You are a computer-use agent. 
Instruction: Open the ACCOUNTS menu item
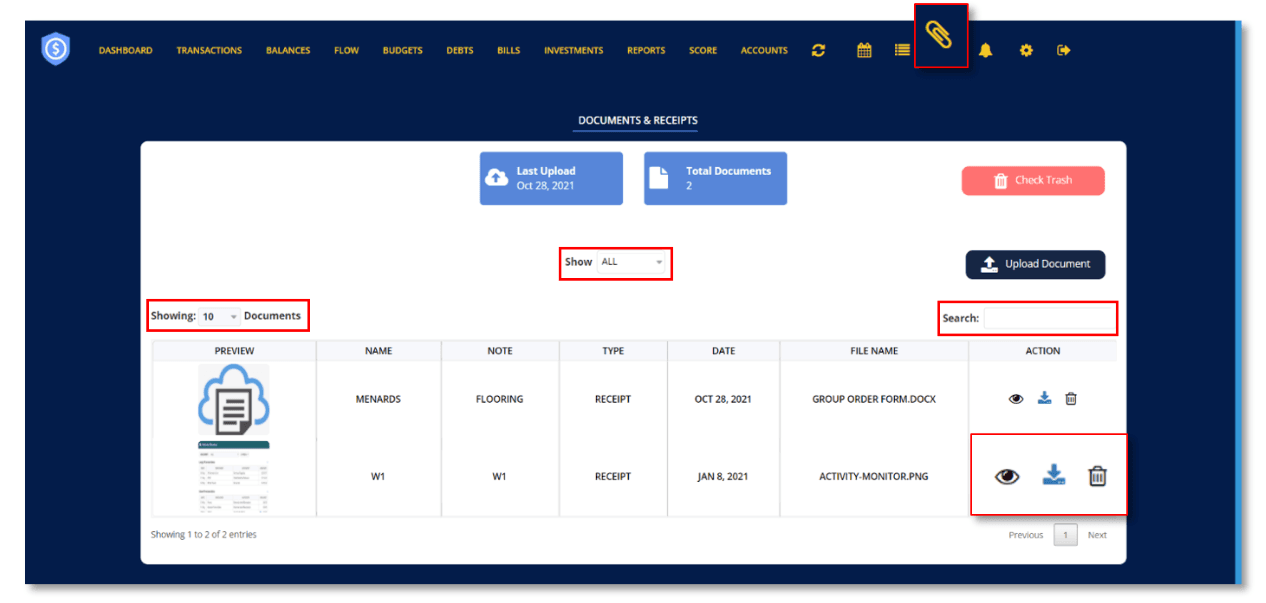(764, 51)
